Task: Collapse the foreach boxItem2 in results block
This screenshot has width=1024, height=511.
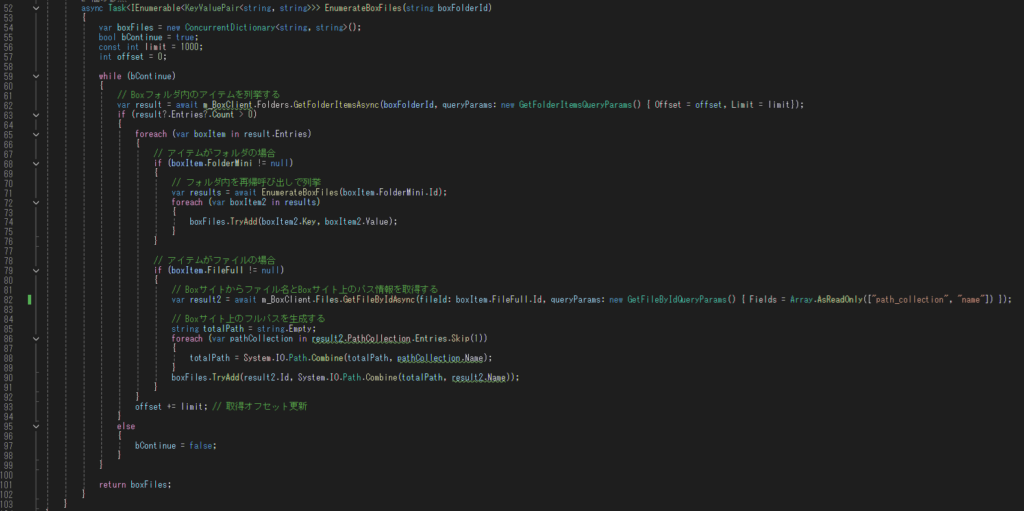Action: (x=37, y=202)
